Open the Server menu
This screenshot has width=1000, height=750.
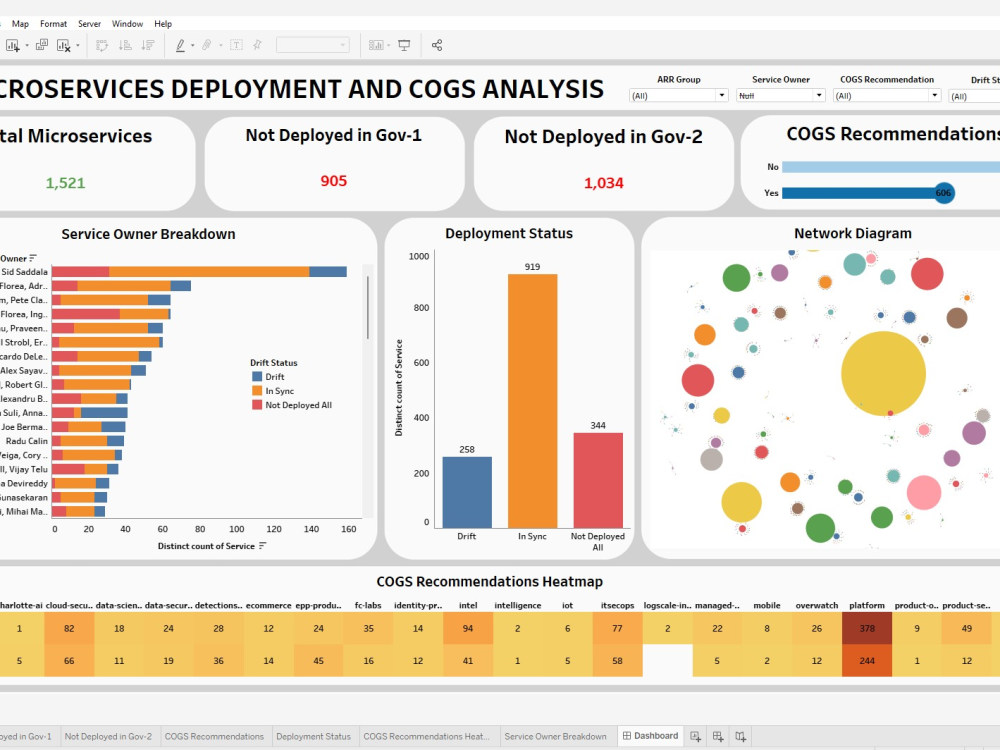[89, 23]
